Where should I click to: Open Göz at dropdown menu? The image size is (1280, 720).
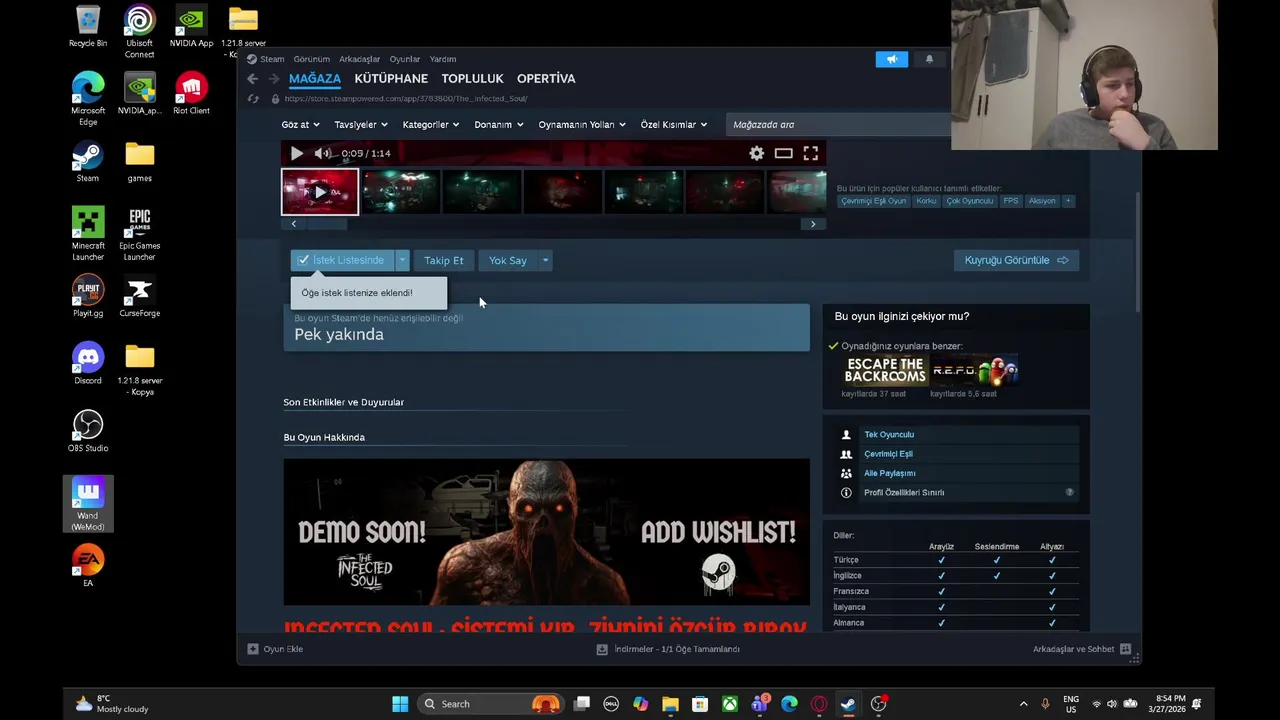pos(300,125)
